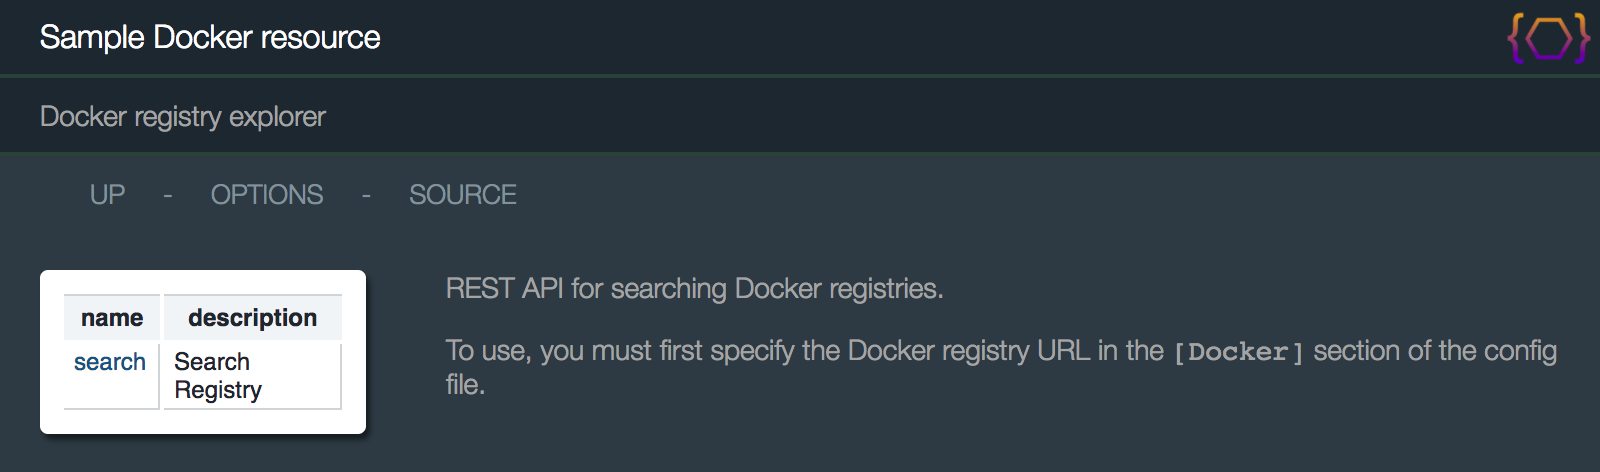Image resolution: width=1600 pixels, height=472 pixels.
Task: Open the search child resource link
Action: pyautogui.click(x=110, y=362)
